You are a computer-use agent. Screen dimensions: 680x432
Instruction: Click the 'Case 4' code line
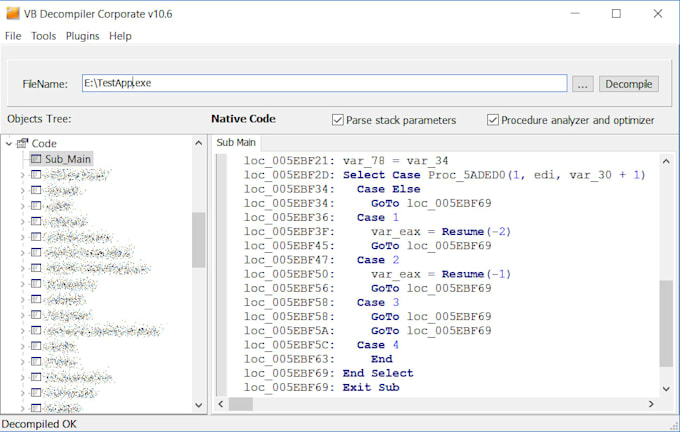[321, 345]
